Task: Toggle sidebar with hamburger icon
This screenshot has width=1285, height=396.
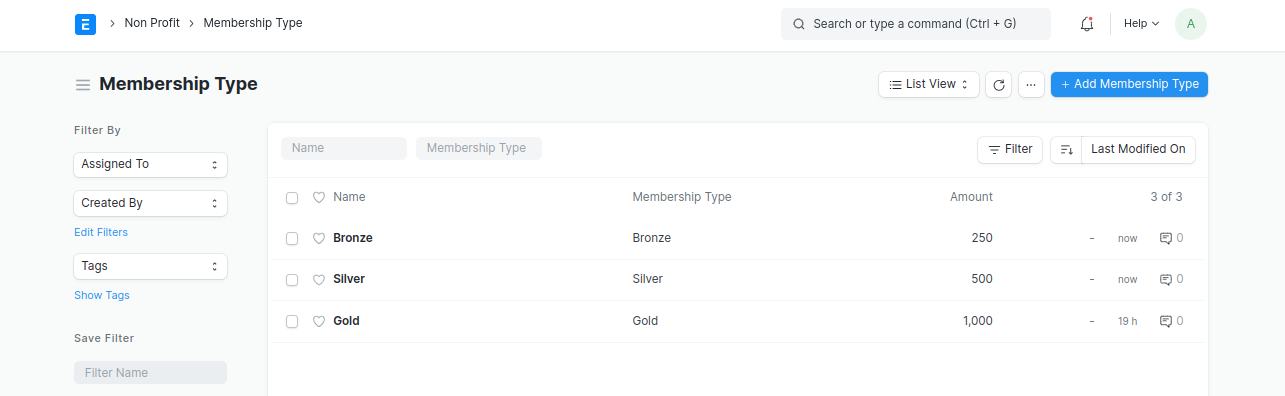Action: coord(83,85)
